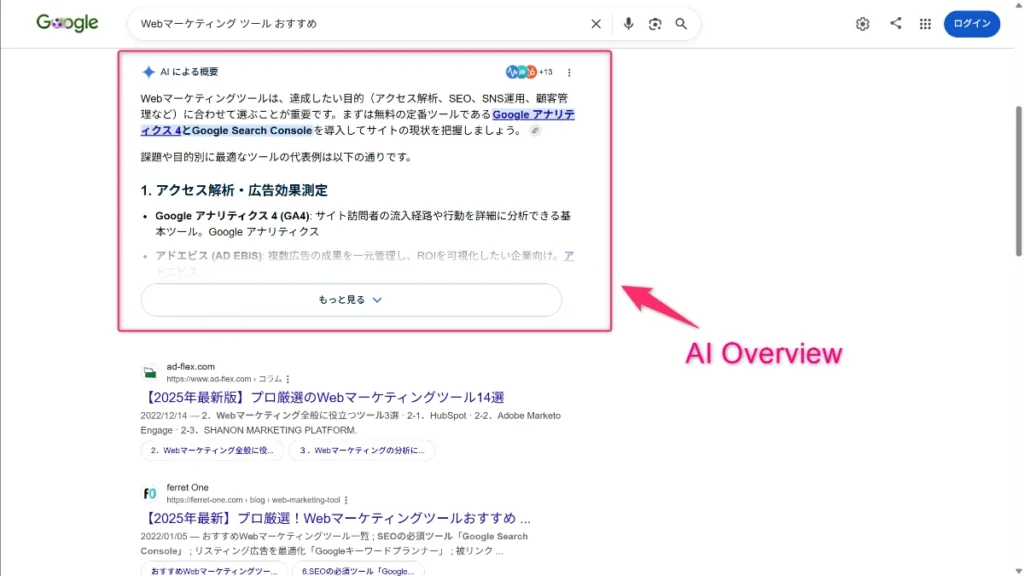Click the AI overview sparkle icon
The height and width of the screenshot is (576, 1024).
148,72
